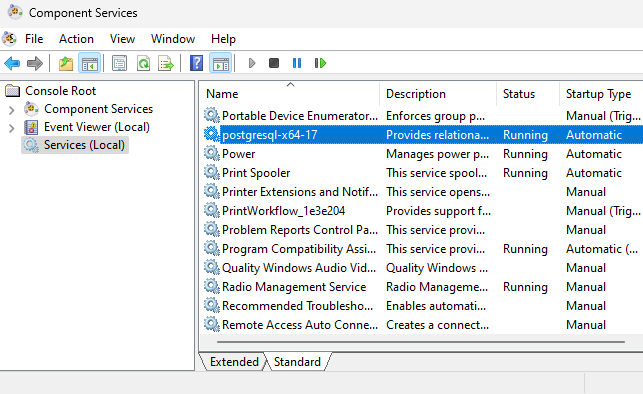Select Console Root in the tree
The height and width of the screenshot is (394, 643).
(x=60, y=91)
